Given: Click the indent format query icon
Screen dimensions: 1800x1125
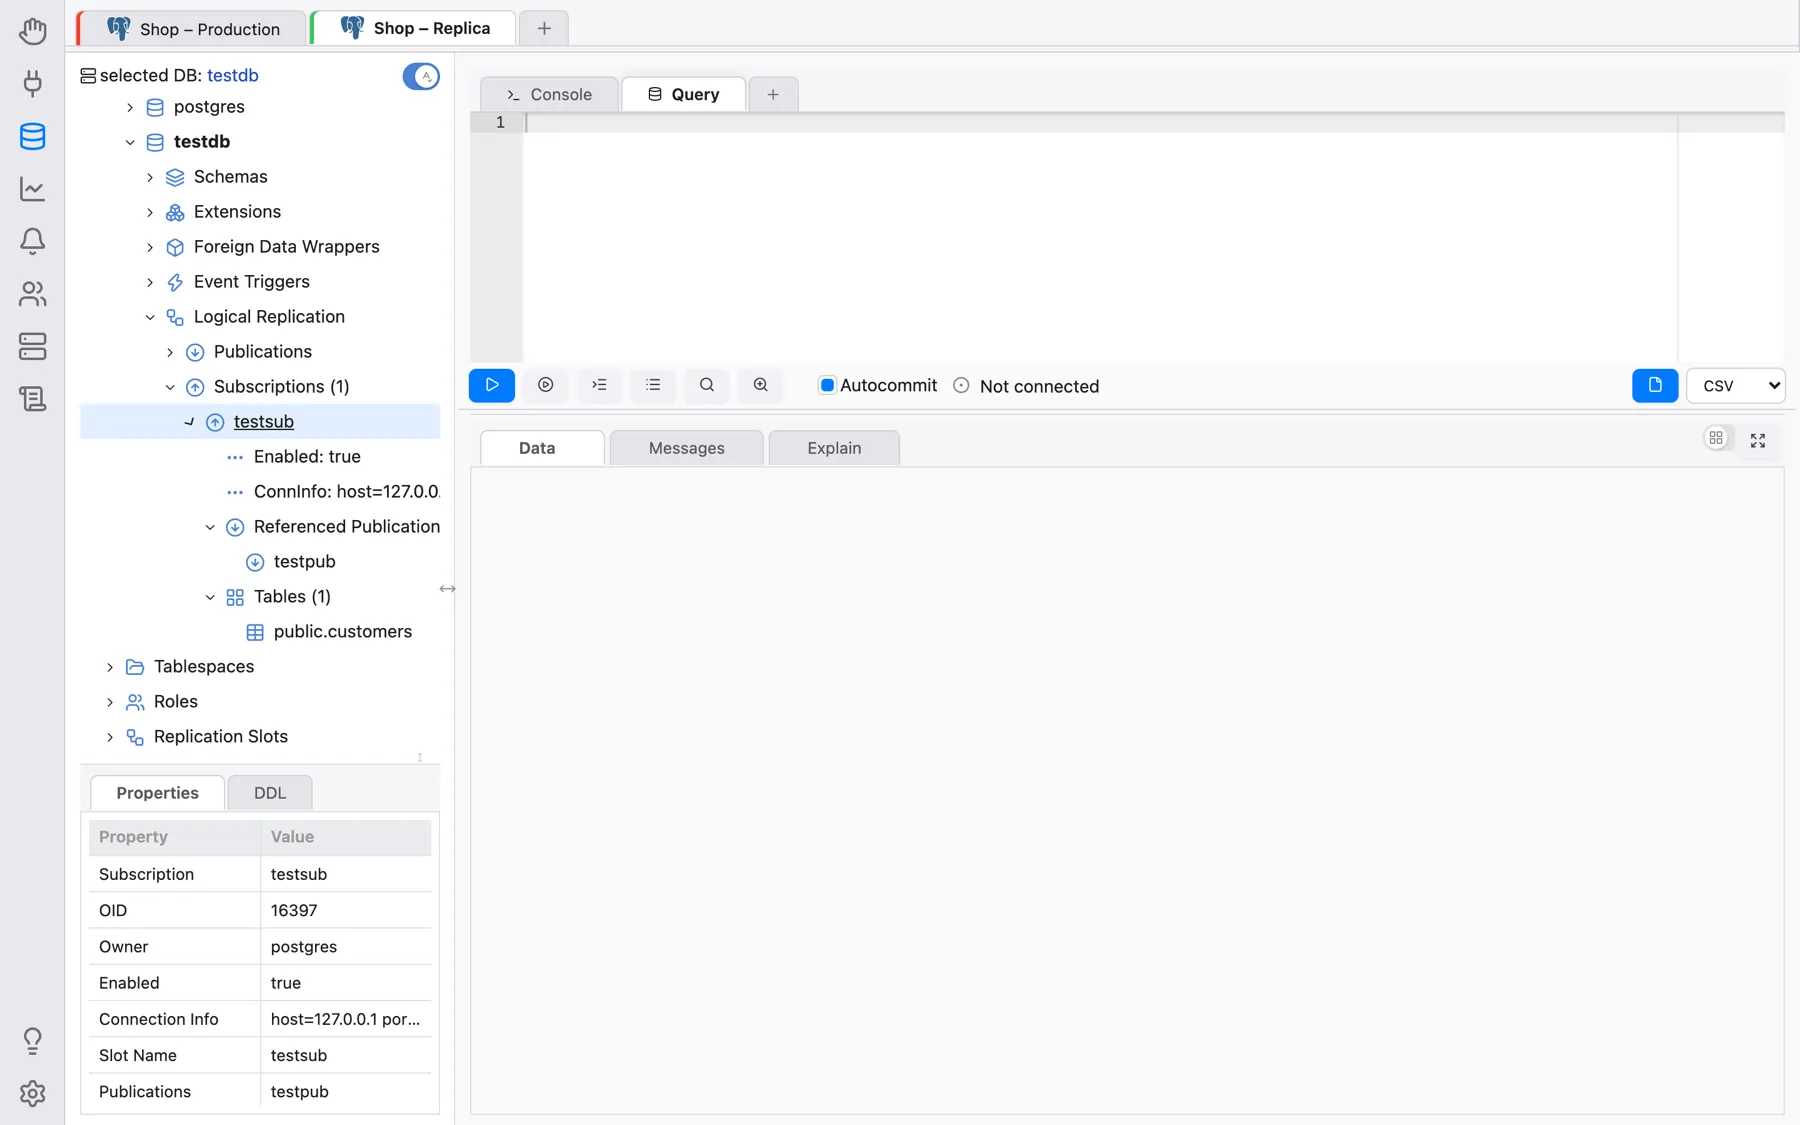Looking at the screenshot, I should 599,385.
